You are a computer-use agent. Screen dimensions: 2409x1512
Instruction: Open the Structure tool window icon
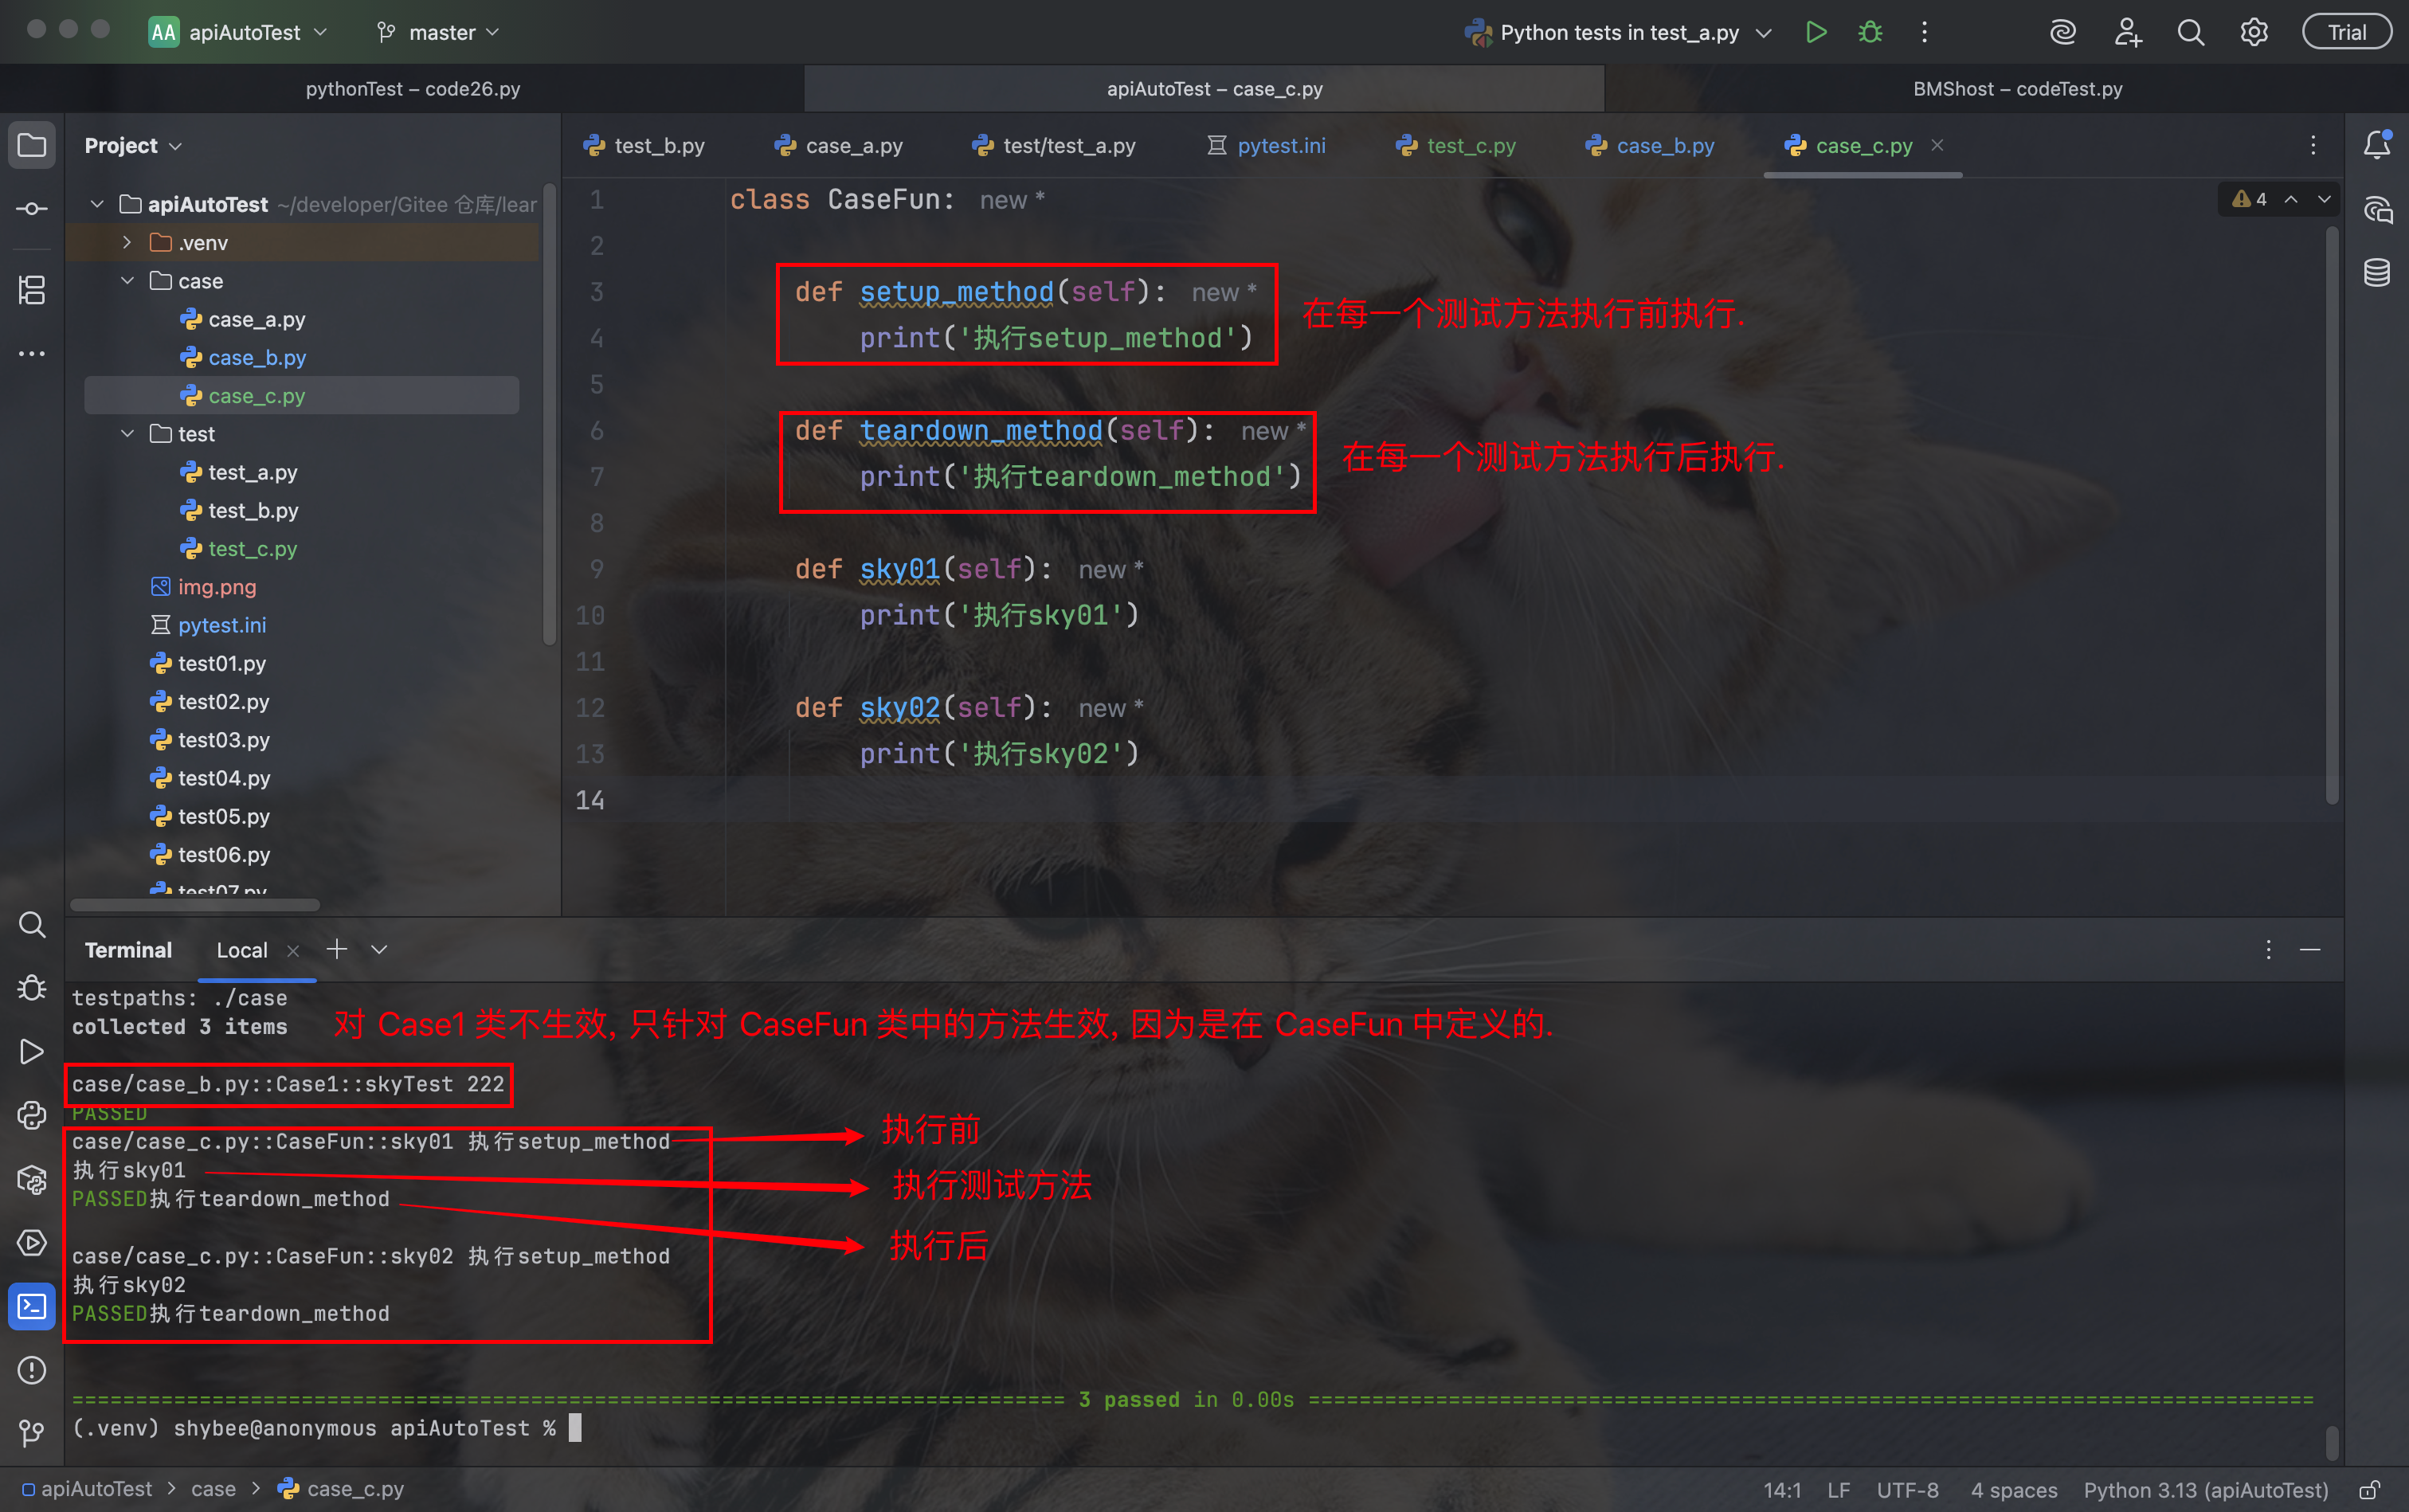32,290
